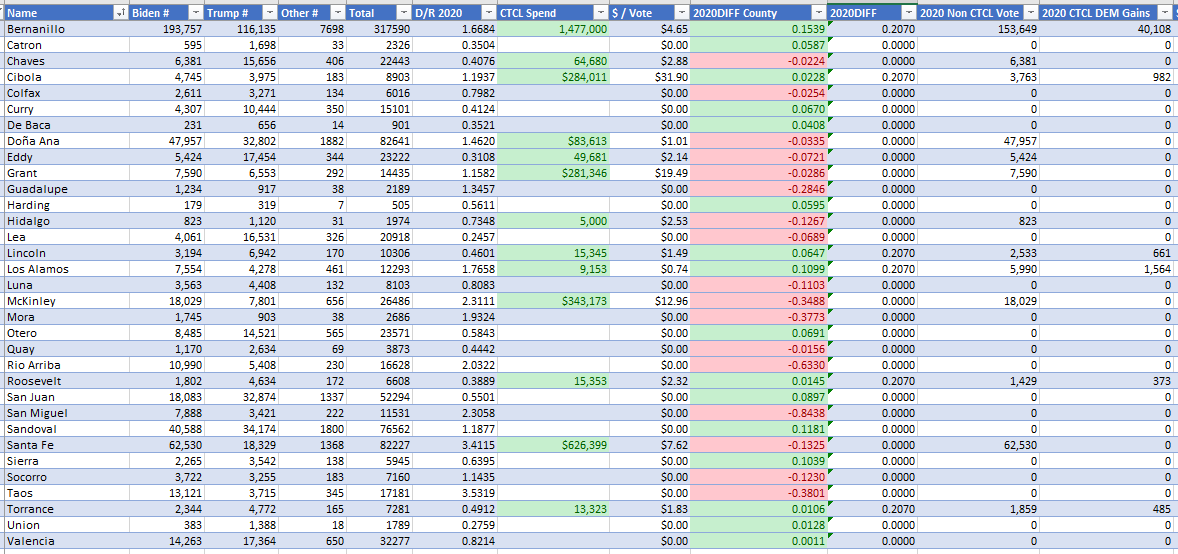Select Hidalgo's CTCL Spend 5,000
The height and width of the screenshot is (554, 1178).
pyautogui.click(x=553, y=221)
